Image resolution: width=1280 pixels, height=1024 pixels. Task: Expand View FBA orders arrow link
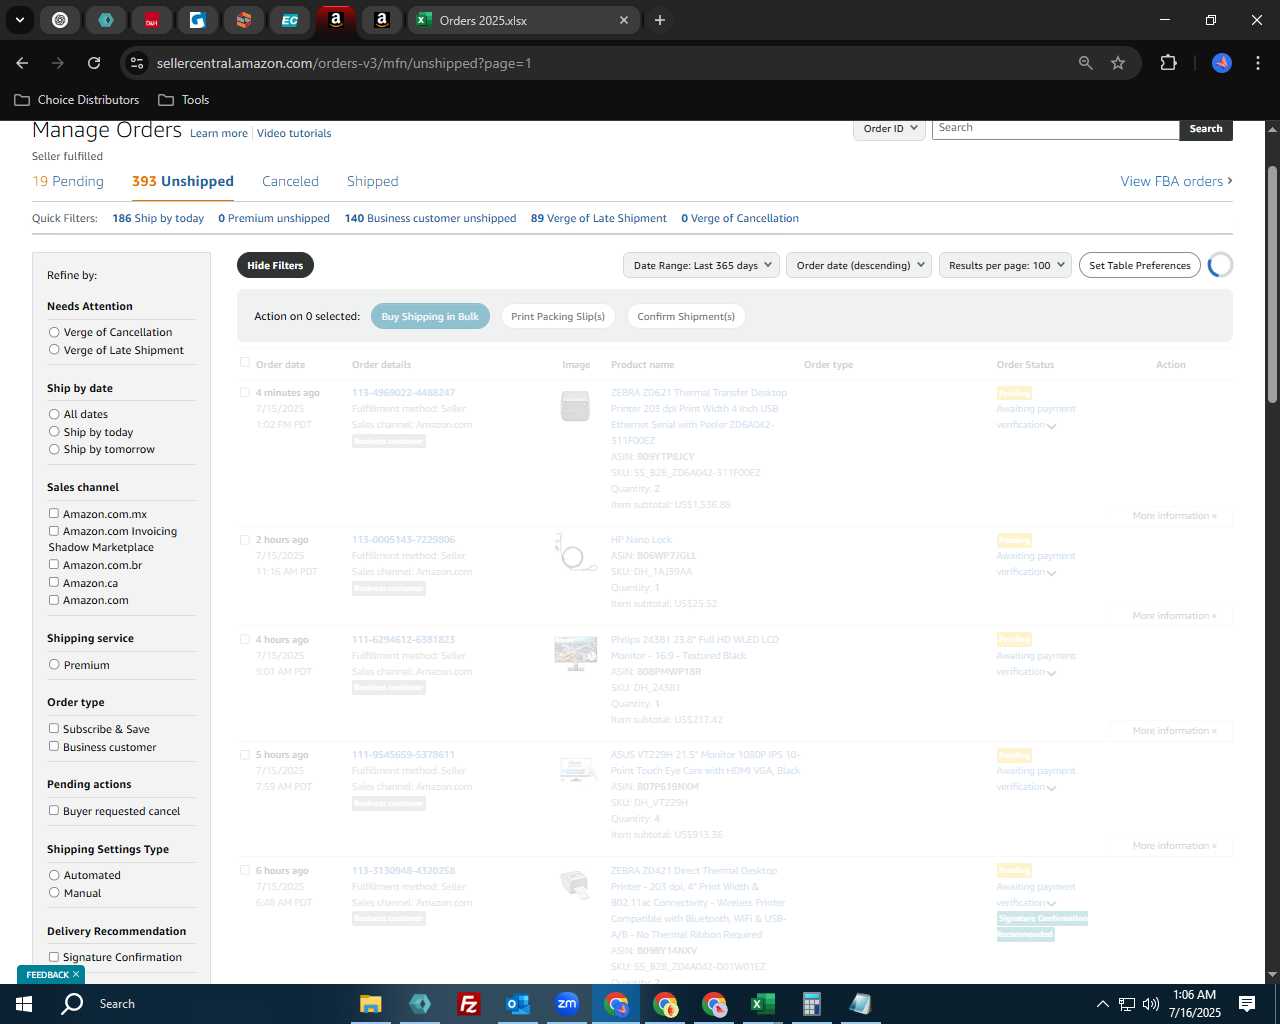[1176, 181]
